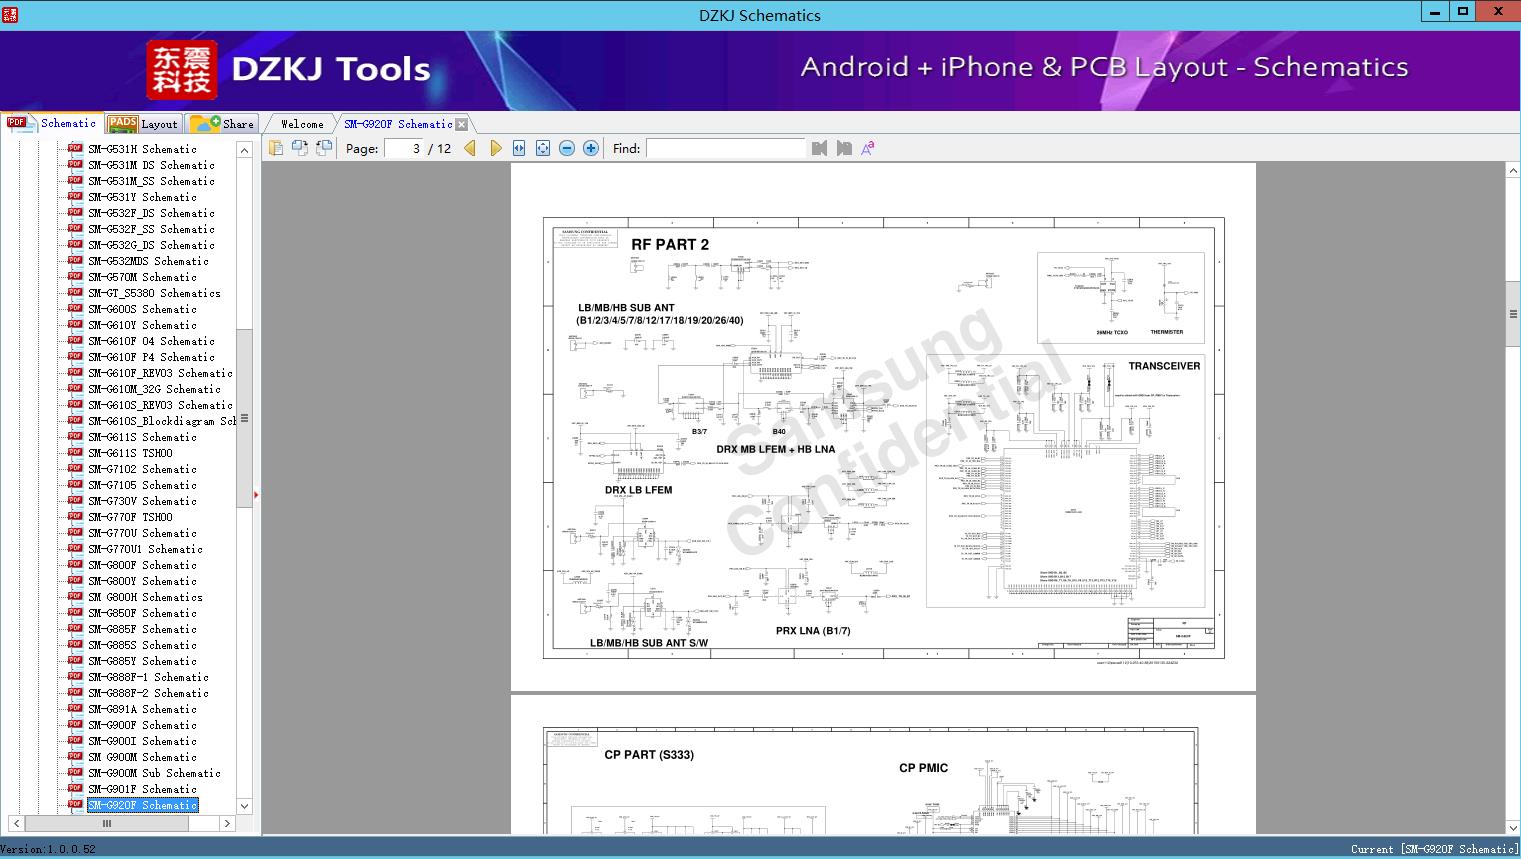Open SM-G888F-1 Schematic entry
The height and width of the screenshot is (859, 1521).
pyautogui.click(x=148, y=677)
